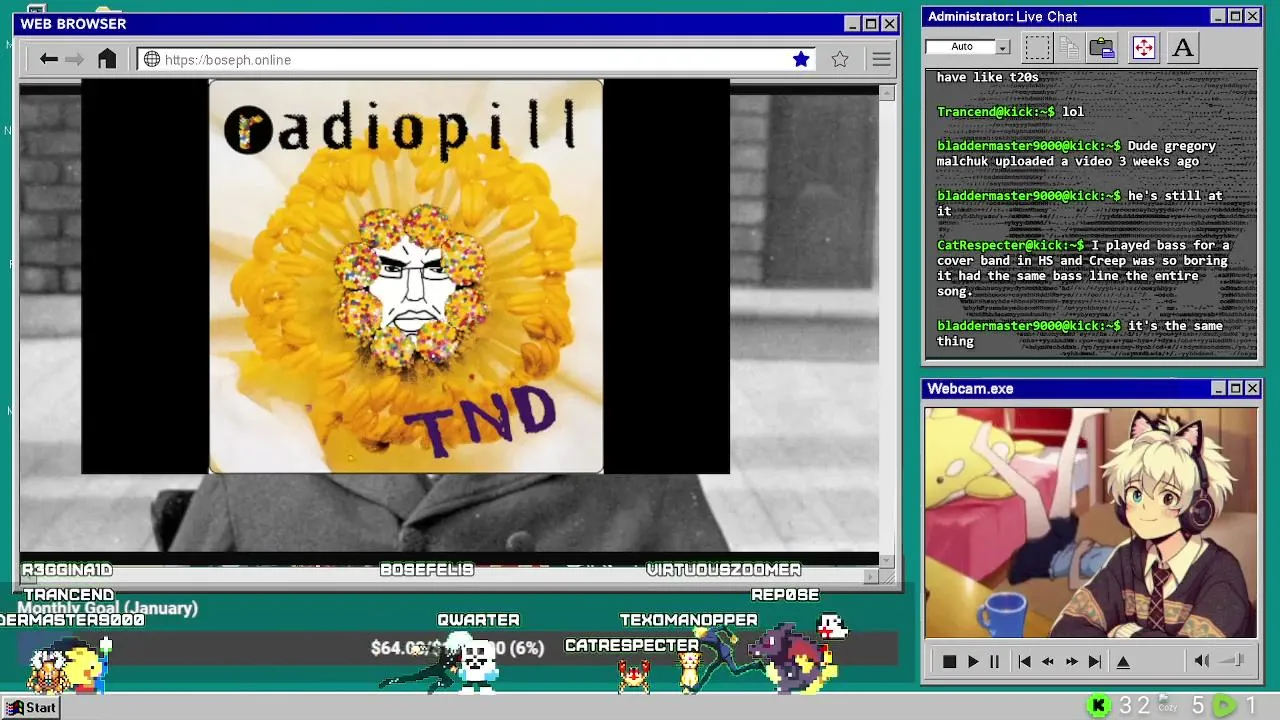Viewport: 1280px width, 720px height.
Task: Go forward in the web browser
Action: point(74,59)
